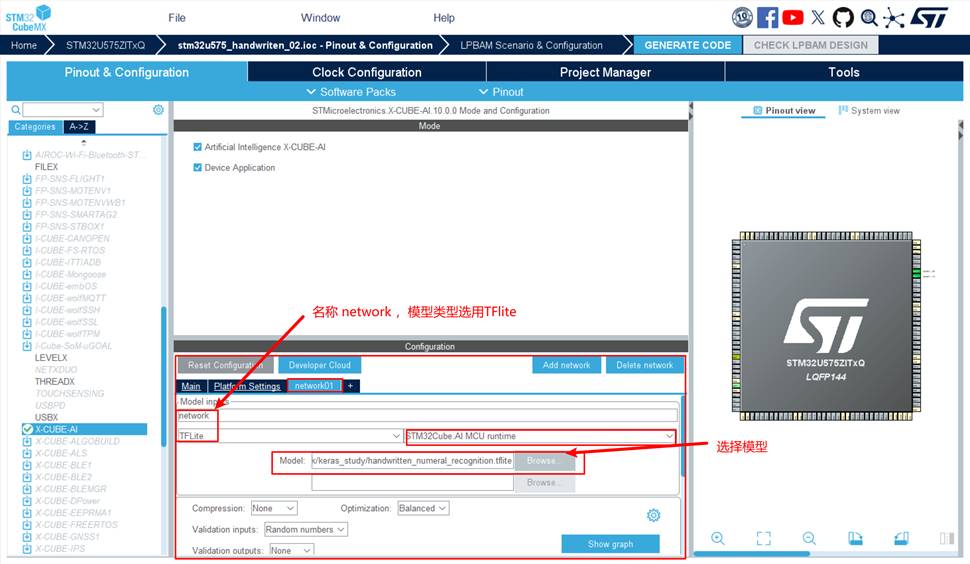Image resolution: width=970 pixels, height=564 pixels.
Task: Click Show graph button
Action: pyautogui.click(x=610, y=544)
